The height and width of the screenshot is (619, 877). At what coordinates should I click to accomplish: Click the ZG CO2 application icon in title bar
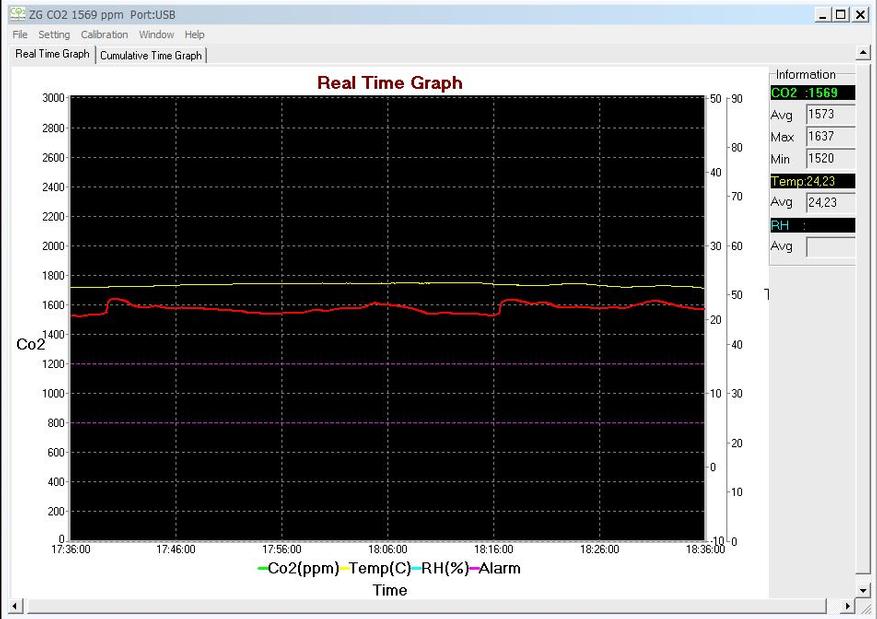click(x=17, y=14)
